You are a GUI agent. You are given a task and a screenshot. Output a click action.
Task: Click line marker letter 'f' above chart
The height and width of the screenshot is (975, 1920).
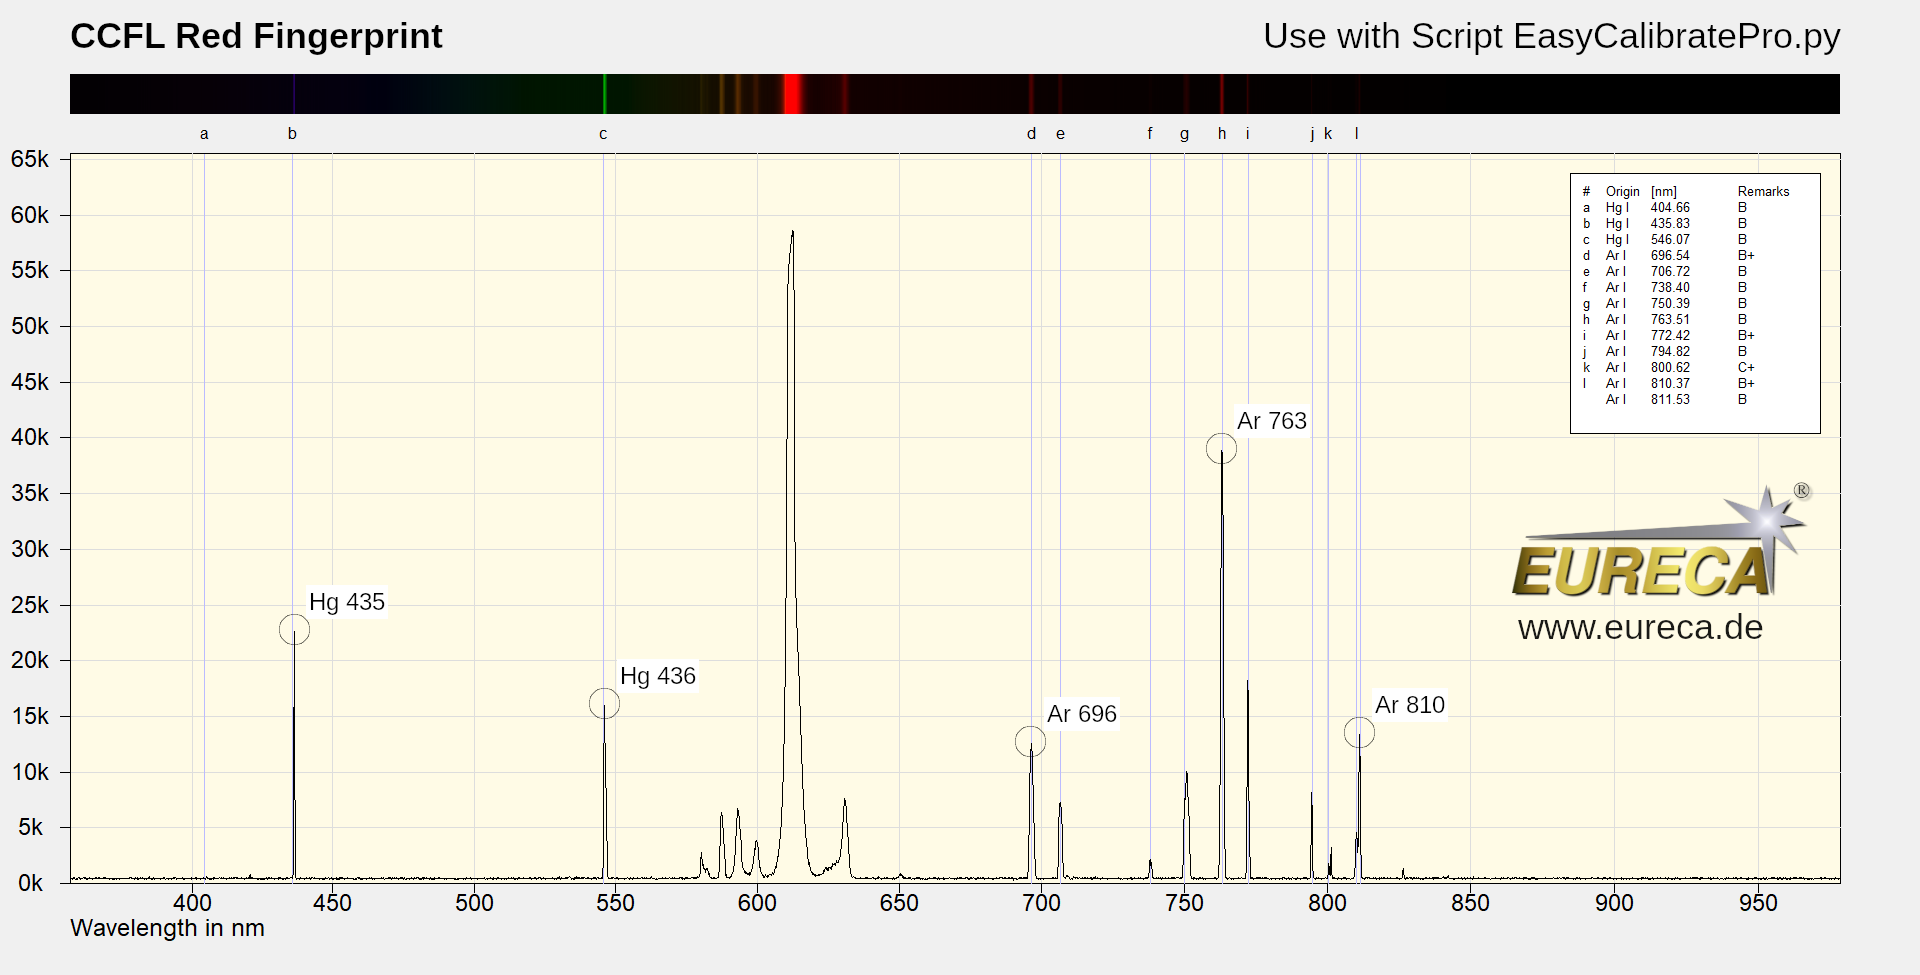(x=1150, y=134)
